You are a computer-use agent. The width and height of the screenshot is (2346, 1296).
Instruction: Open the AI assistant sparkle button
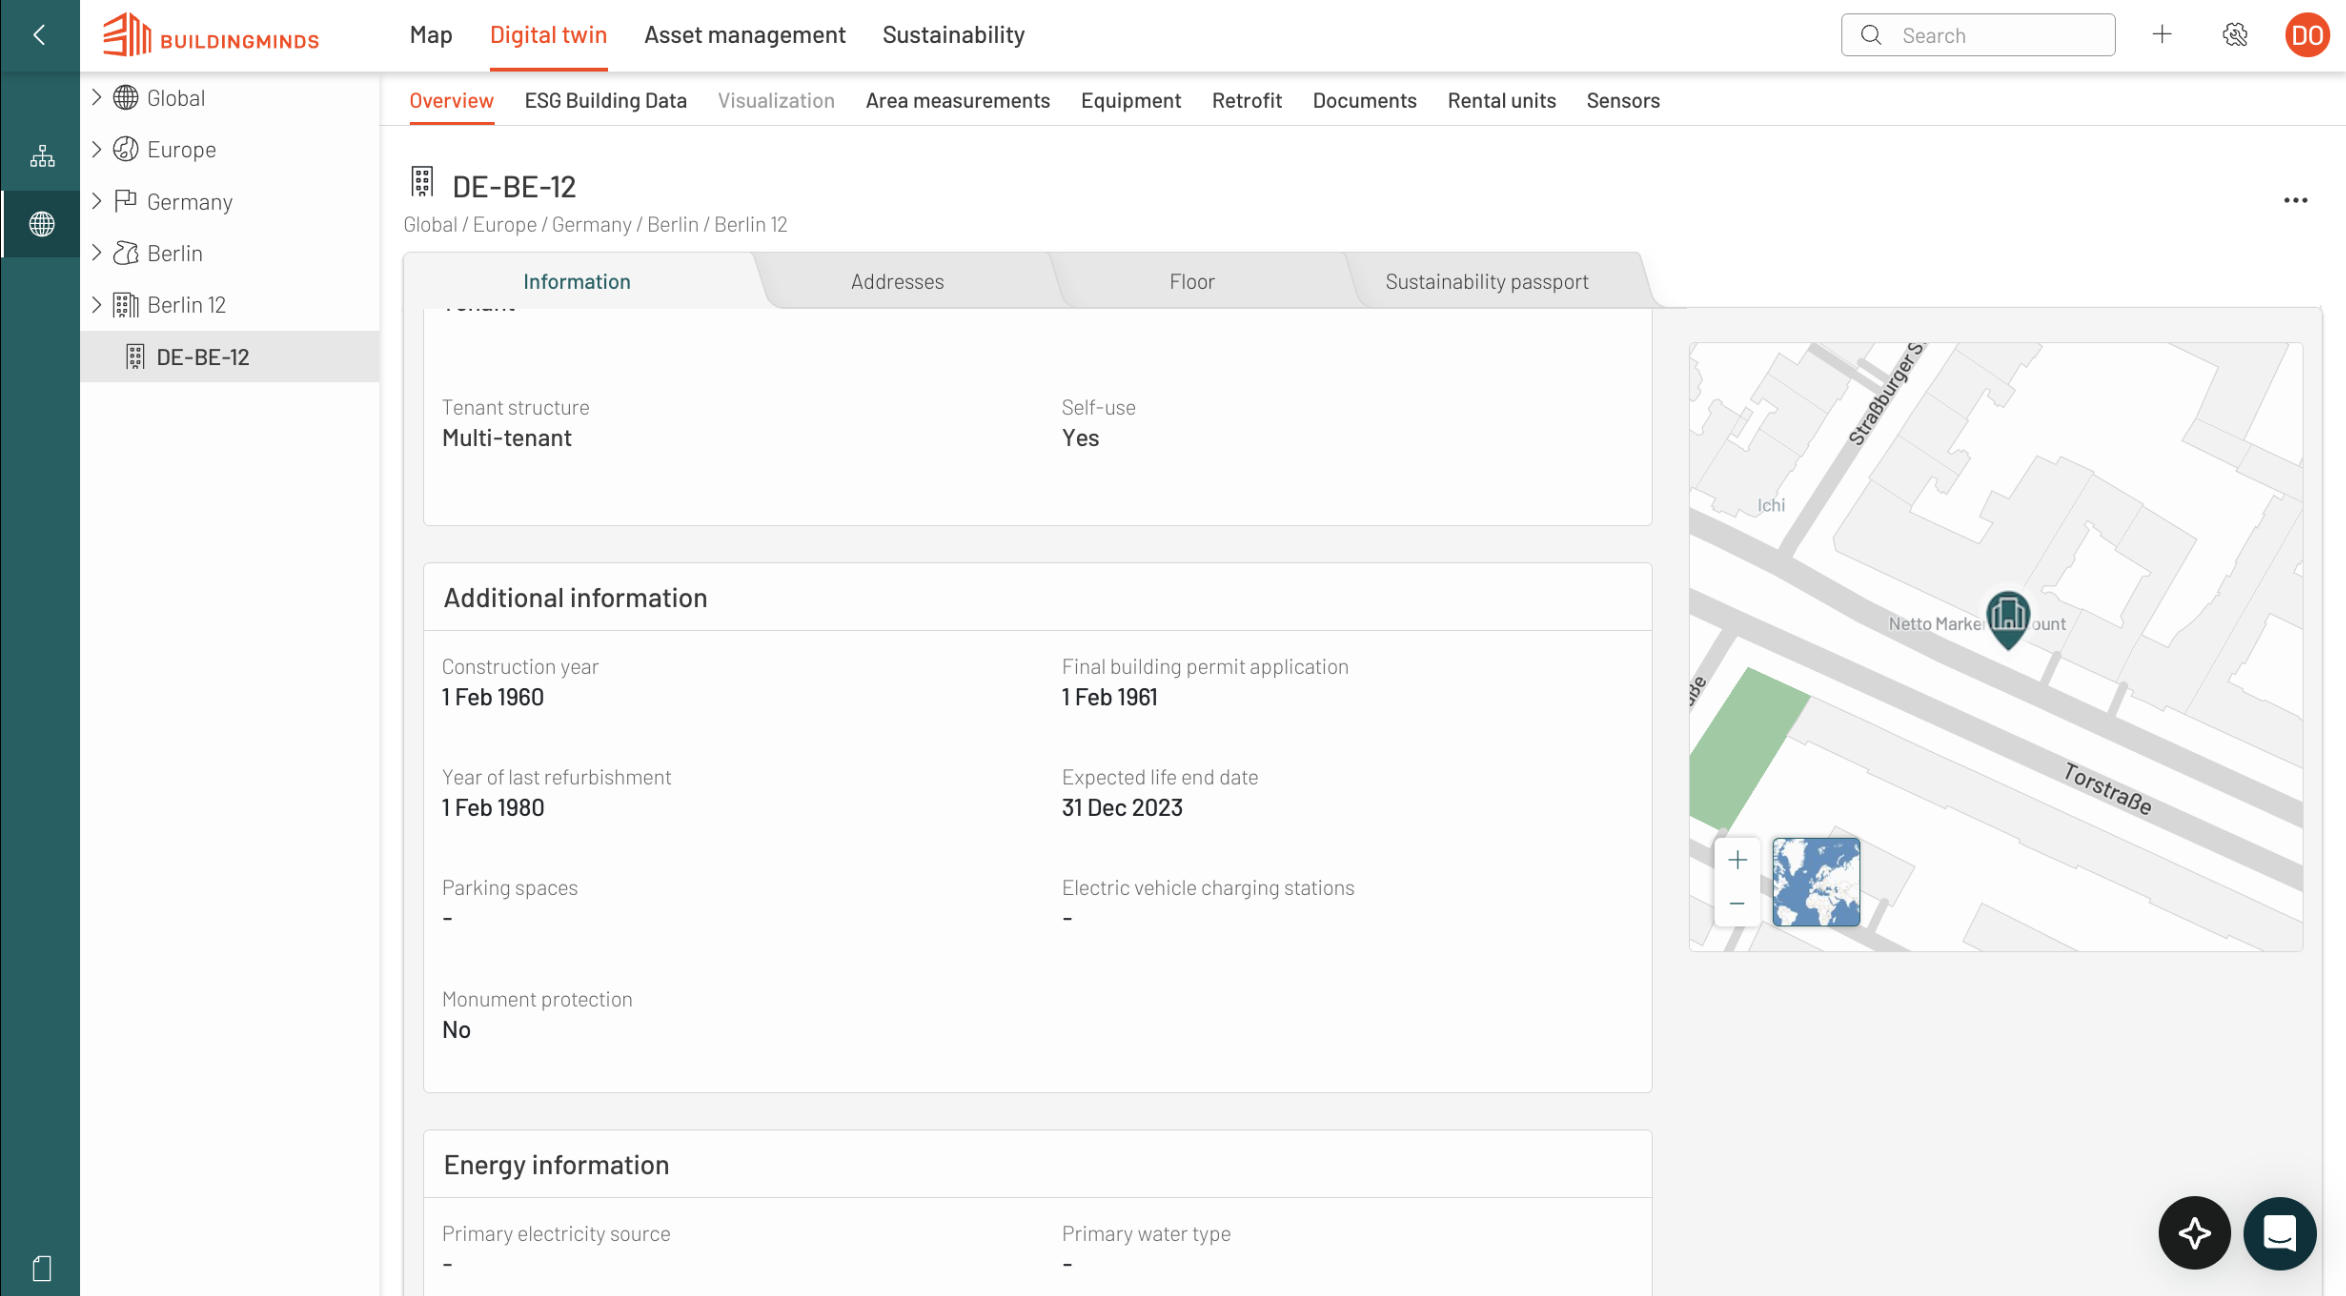coord(2194,1233)
